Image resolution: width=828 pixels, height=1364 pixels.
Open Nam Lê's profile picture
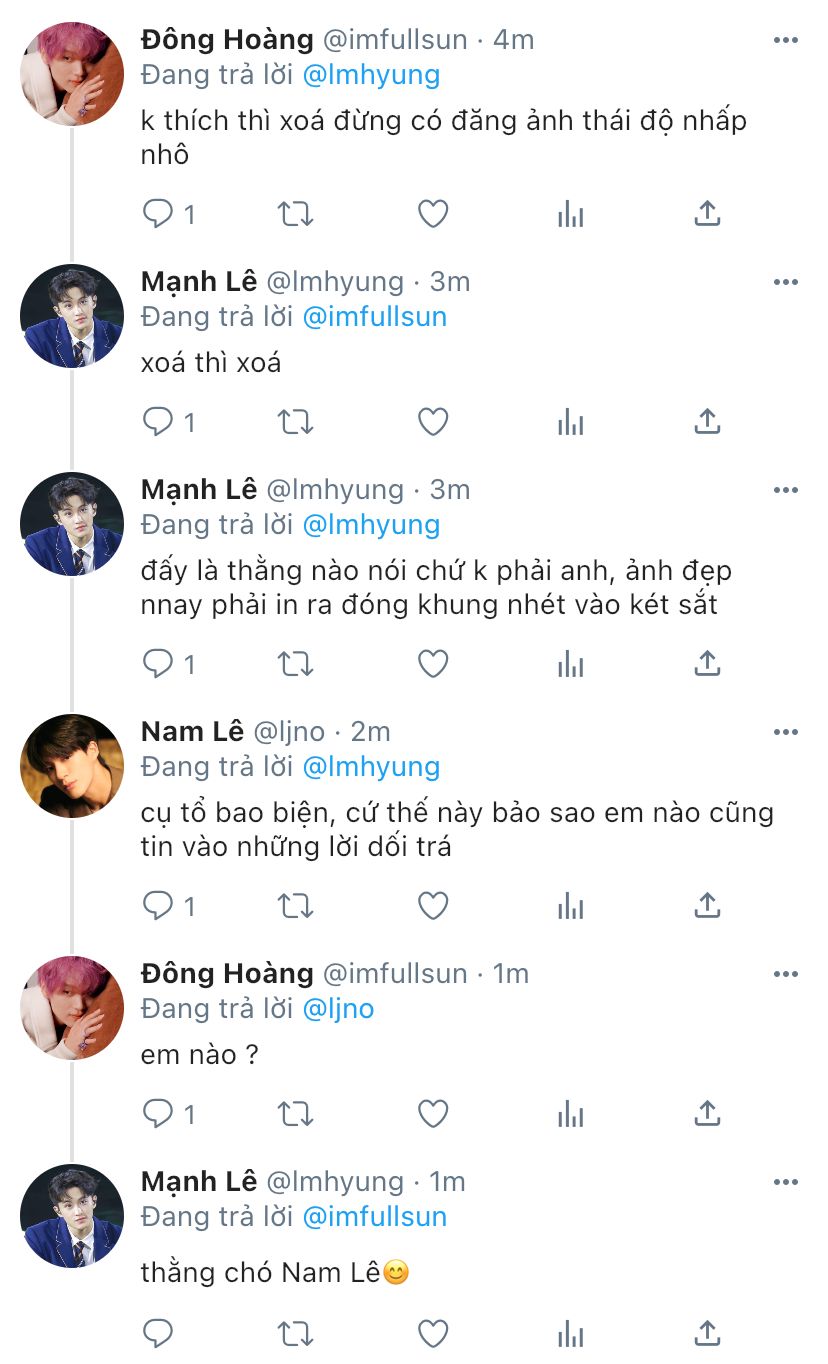pyautogui.click(x=72, y=766)
